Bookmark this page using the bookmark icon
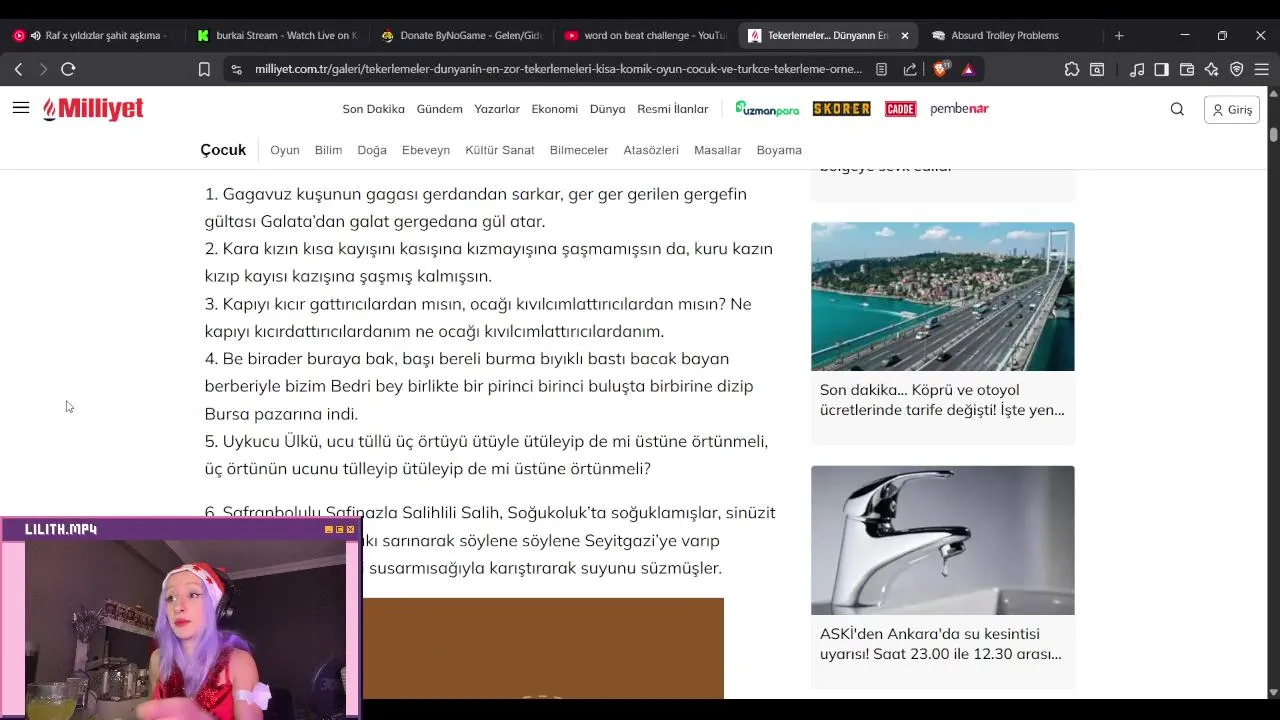The image size is (1280, 720). click(x=204, y=69)
